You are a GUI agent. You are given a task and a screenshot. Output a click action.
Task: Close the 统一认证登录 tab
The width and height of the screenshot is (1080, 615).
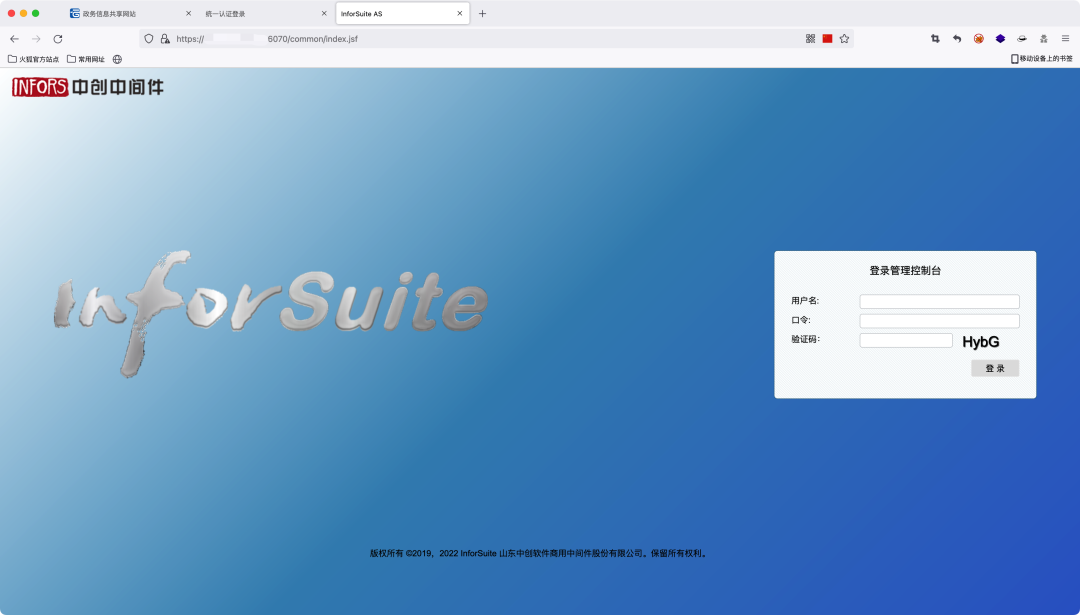tap(324, 13)
